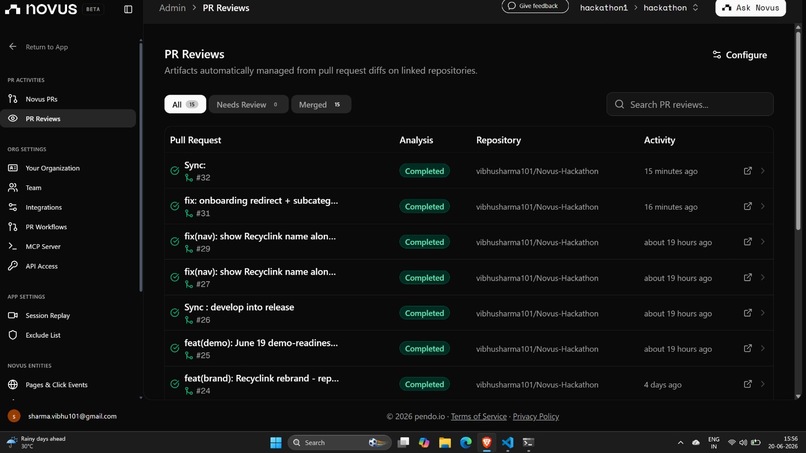Click merged status icon for PR #29
The width and height of the screenshot is (806, 453).
[x=175, y=242]
